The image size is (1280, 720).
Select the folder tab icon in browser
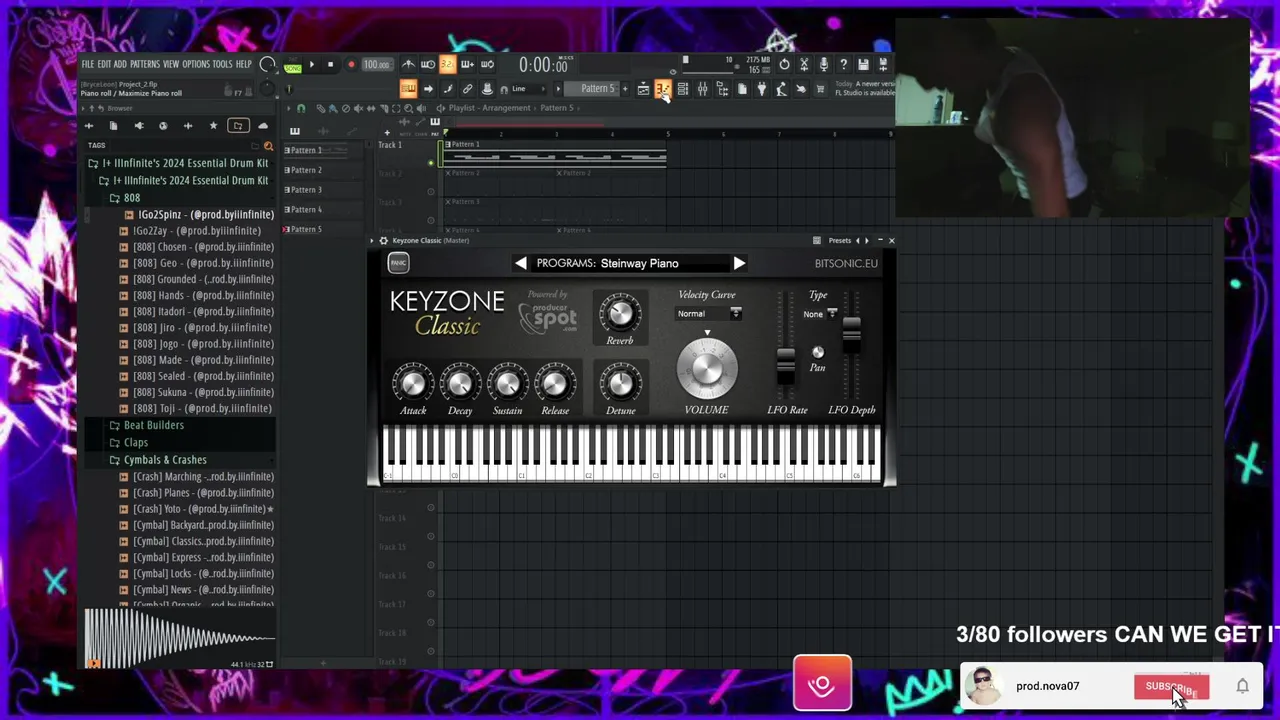[238, 126]
